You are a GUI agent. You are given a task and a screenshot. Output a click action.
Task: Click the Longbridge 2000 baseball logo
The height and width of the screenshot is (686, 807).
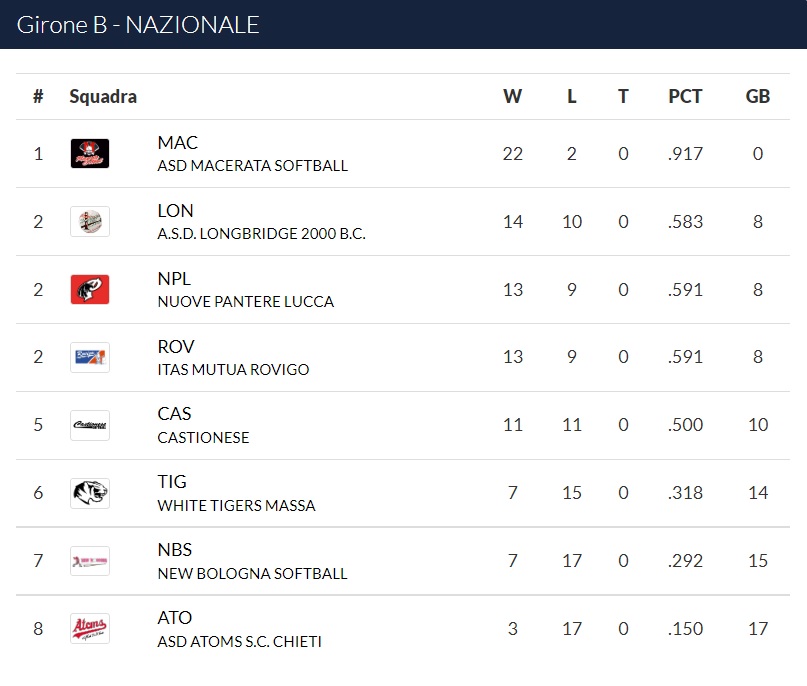click(x=90, y=221)
